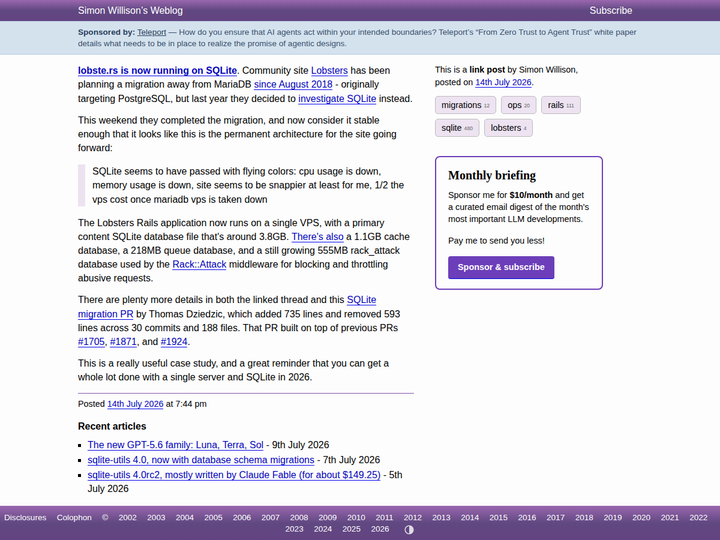
Task: Go to the 2002 archive
Action: click(x=128, y=518)
